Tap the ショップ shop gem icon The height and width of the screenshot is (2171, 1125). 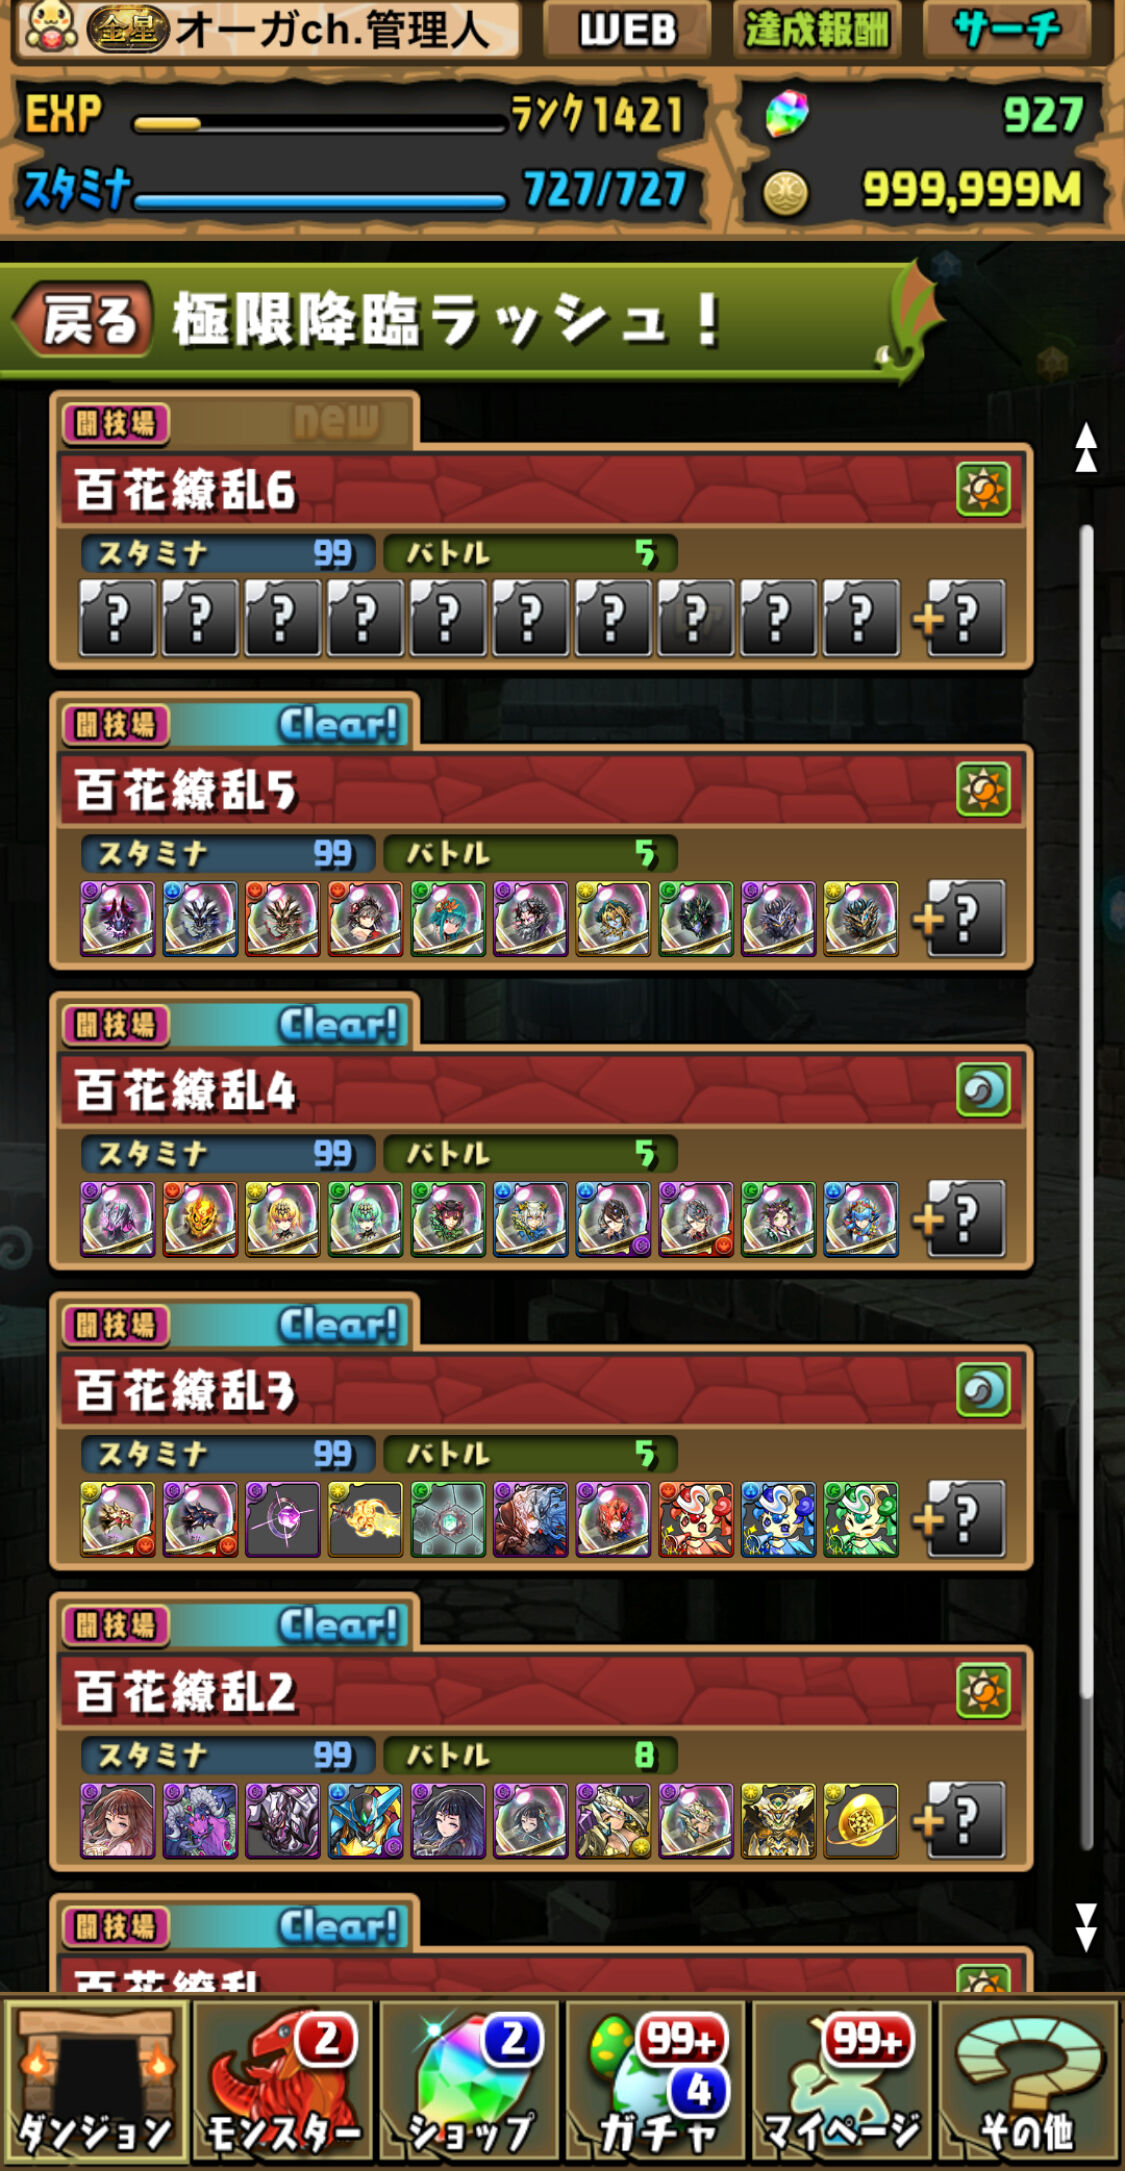469,2082
